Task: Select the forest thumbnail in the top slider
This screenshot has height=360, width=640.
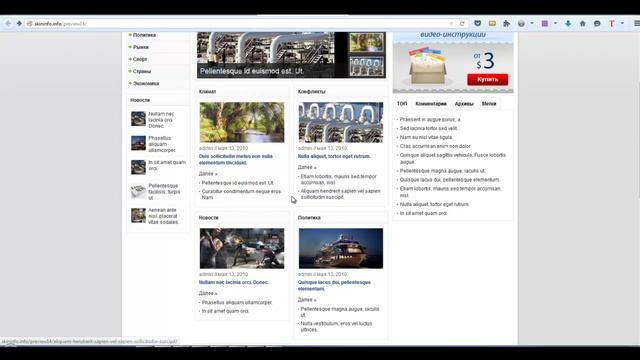Action: (x=367, y=42)
